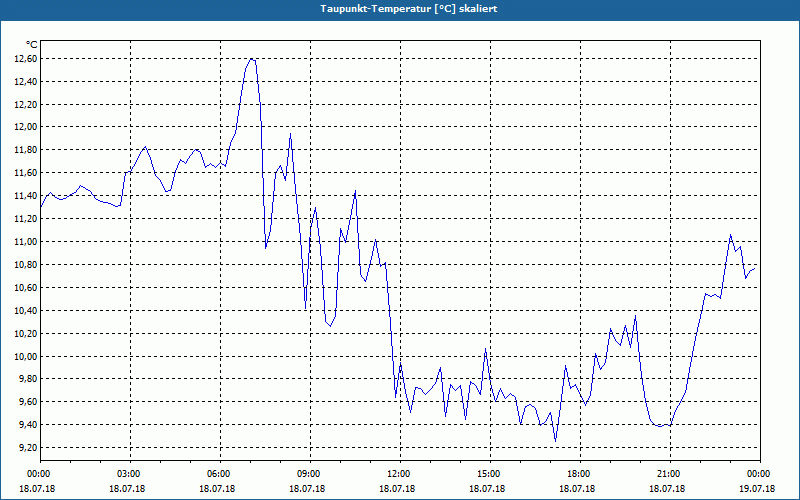Viewport: 800px width, 500px height.
Task: Select the "18.07.18" date under 06:00
Action: tap(217, 489)
